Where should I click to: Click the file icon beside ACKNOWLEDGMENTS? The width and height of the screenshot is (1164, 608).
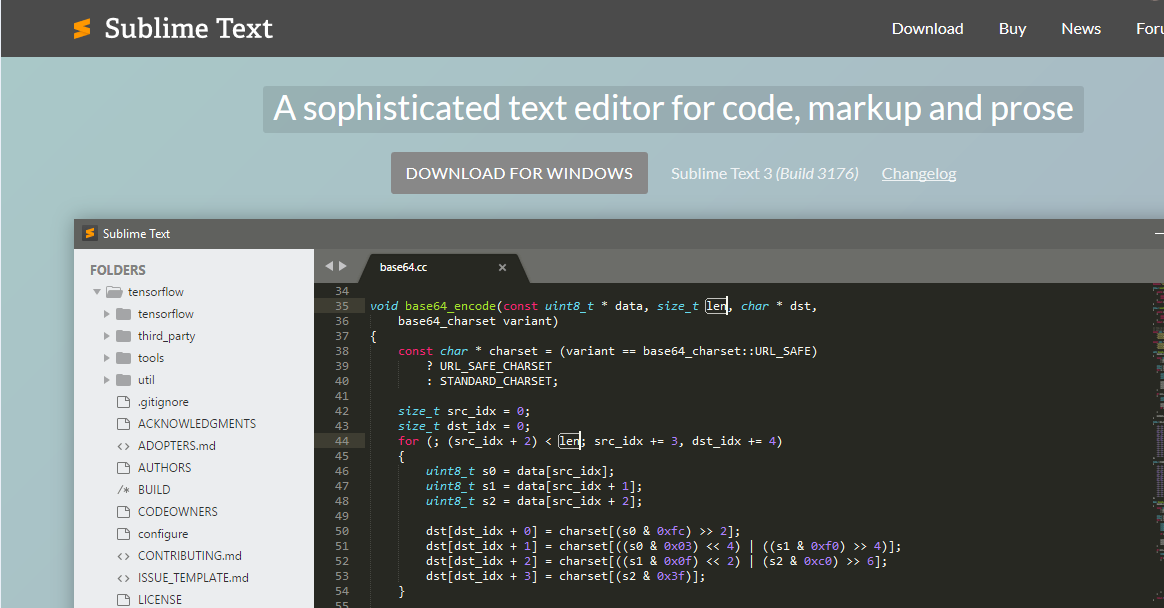pos(123,424)
